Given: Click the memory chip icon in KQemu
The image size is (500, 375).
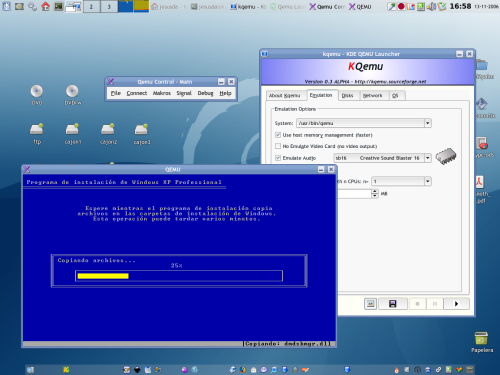Looking at the screenshot, I should [446, 156].
